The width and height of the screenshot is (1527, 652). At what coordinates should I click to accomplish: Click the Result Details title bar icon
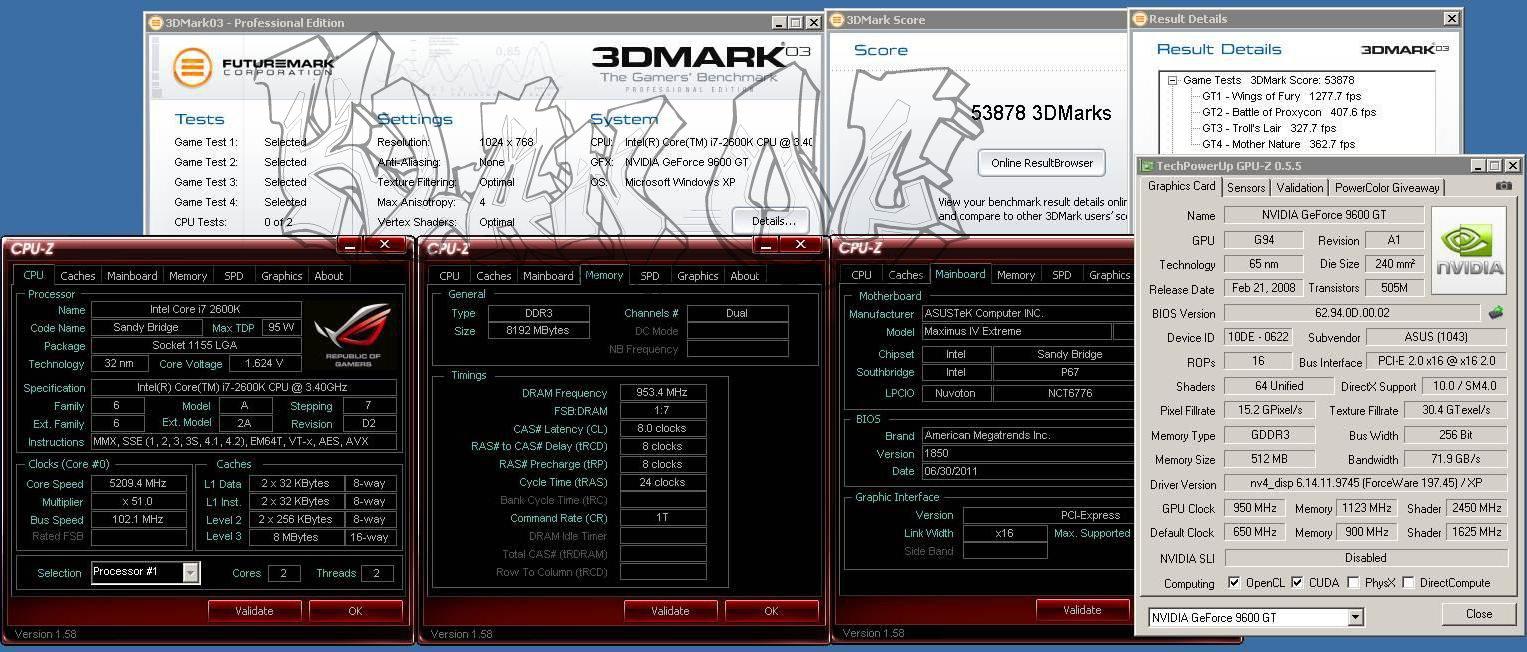(x=1140, y=19)
